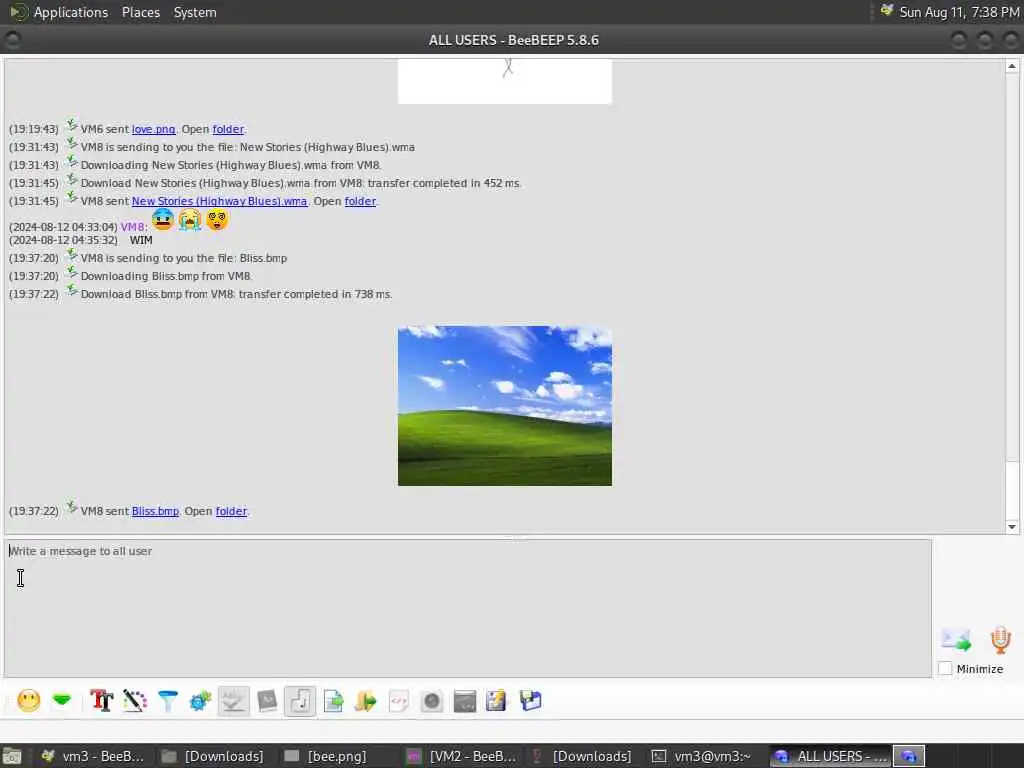The width and height of the screenshot is (1024, 768).
Task: Open the love.png link
Action: (153, 129)
